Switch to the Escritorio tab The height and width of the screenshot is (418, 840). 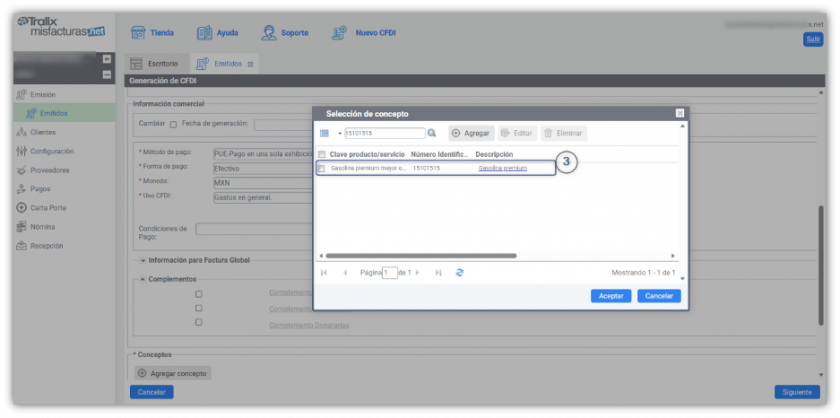tap(155, 63)
